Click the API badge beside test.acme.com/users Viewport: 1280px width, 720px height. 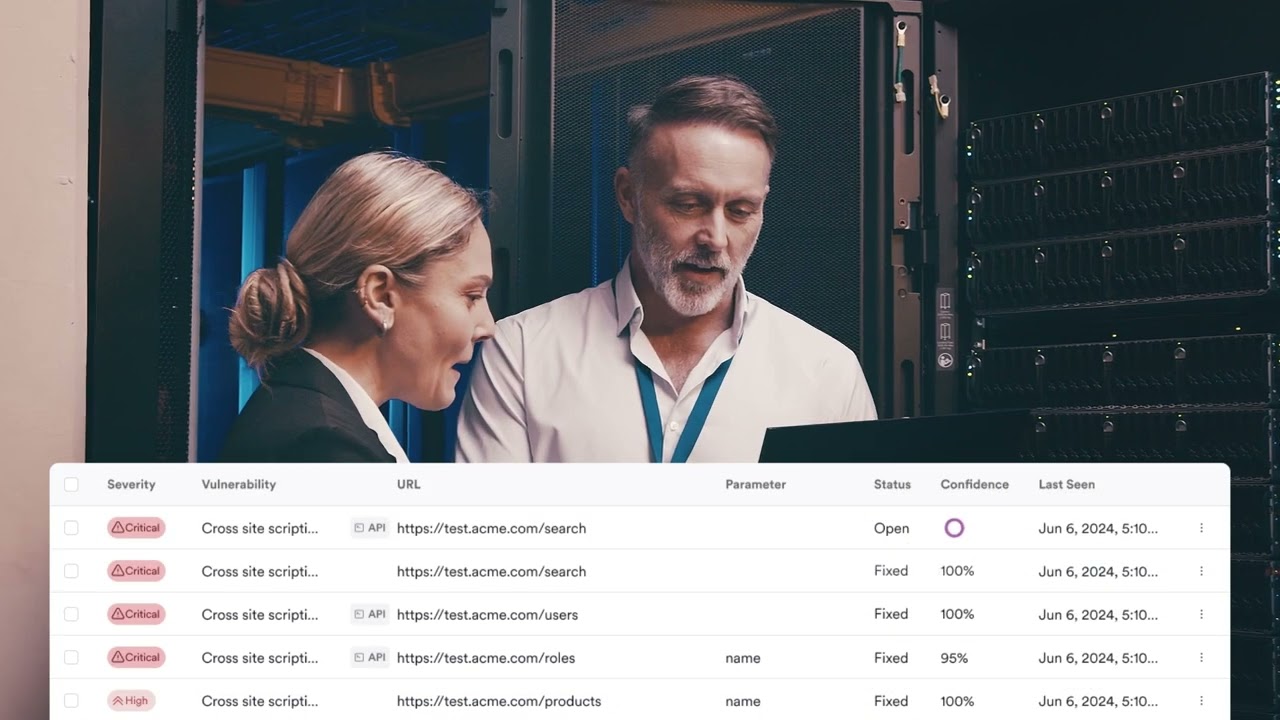370,614
